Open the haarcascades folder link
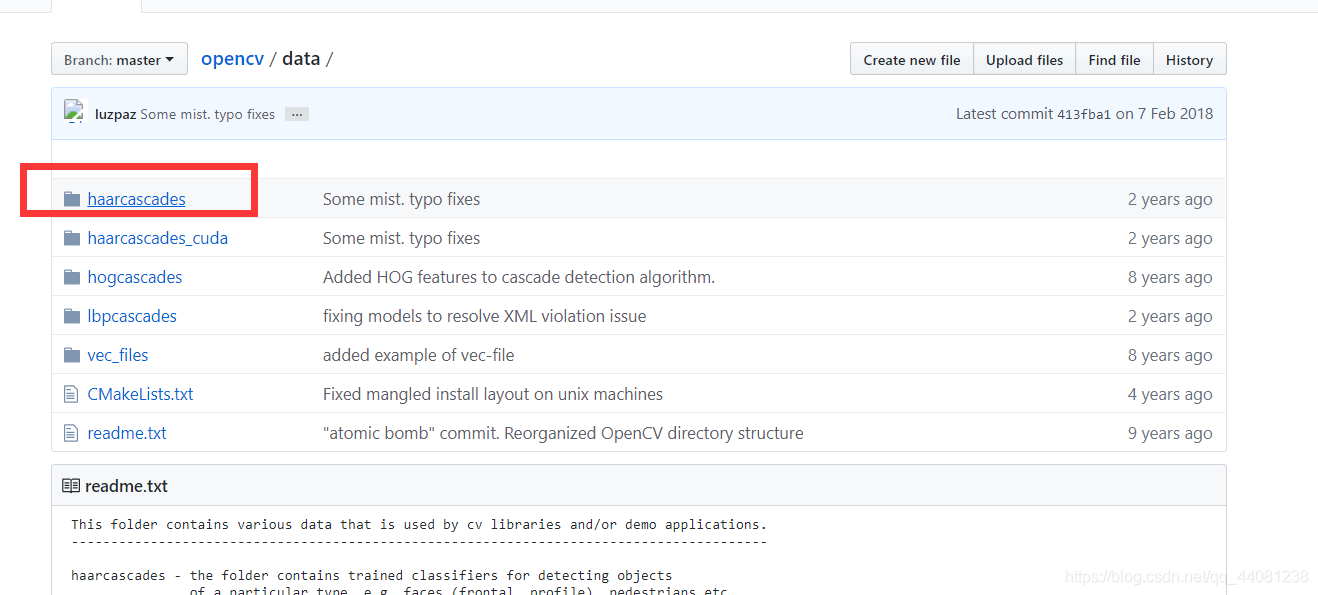The height and width of the screenshot is (595, 1318). 136,199
